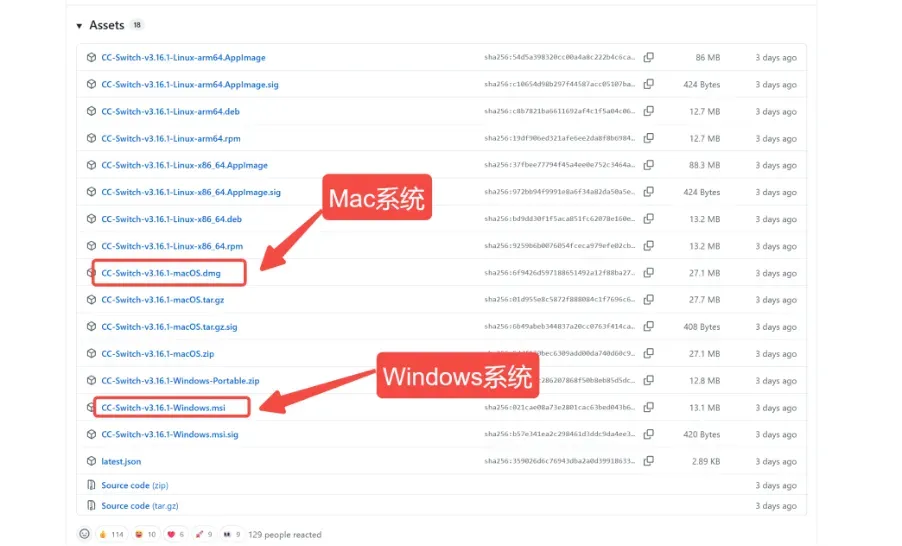The width and height of the screenshot is (902, 546).
Task: Download CC-Switch-v3.16.1-macOS.dmg
Action: tap(161, 273)
